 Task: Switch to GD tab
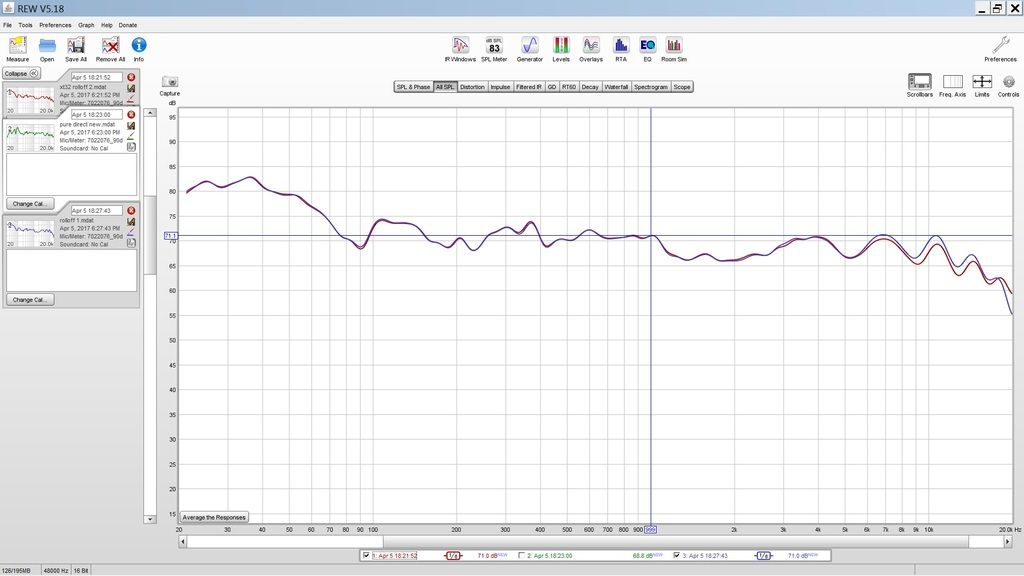click(x=552, y=87)
